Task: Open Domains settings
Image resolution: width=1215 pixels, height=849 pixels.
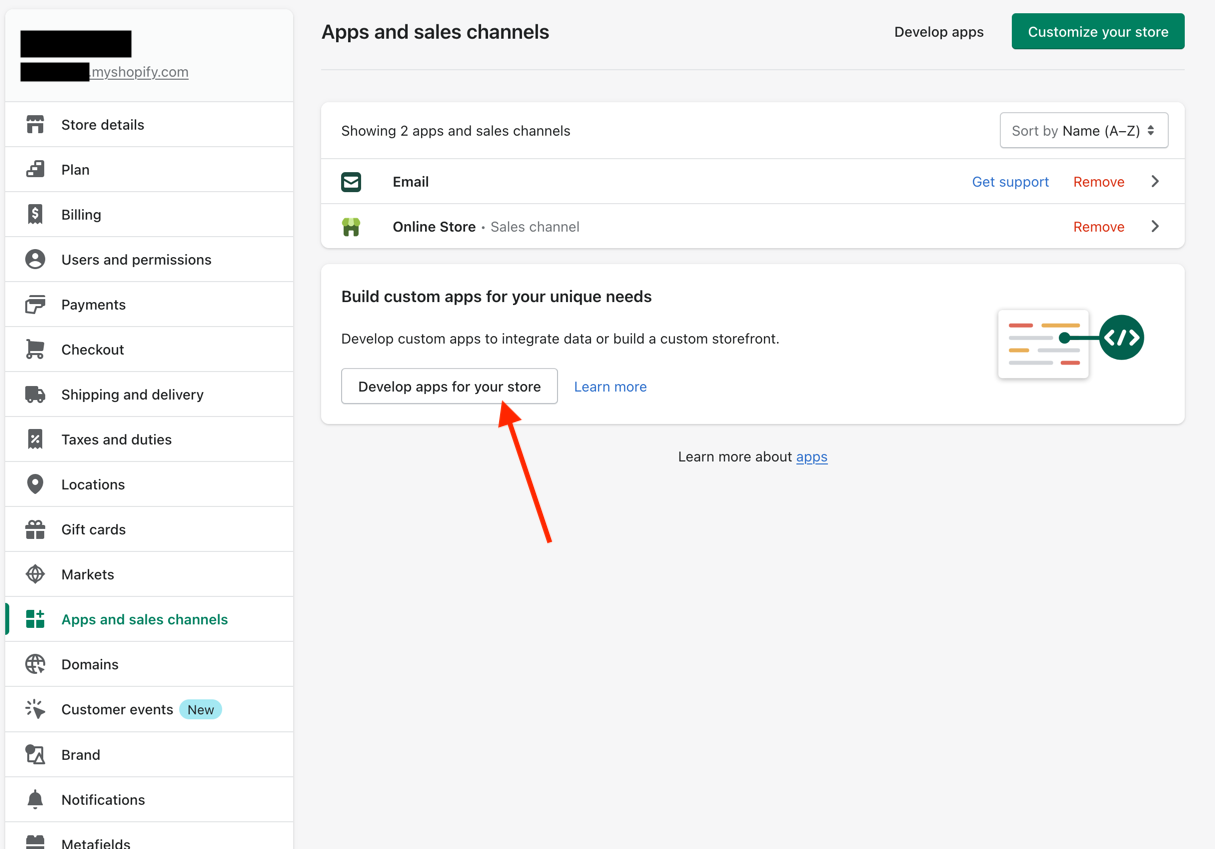Action: (150, 665)
